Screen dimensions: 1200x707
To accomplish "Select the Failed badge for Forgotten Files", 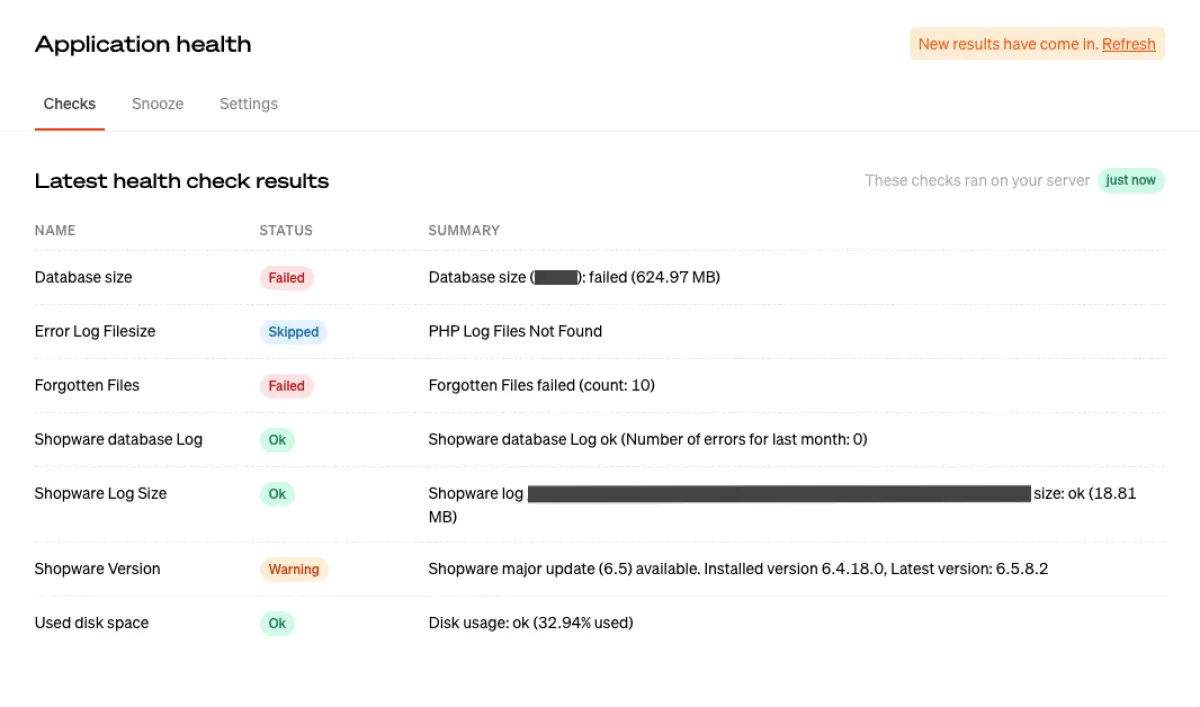I will point(287,386).
